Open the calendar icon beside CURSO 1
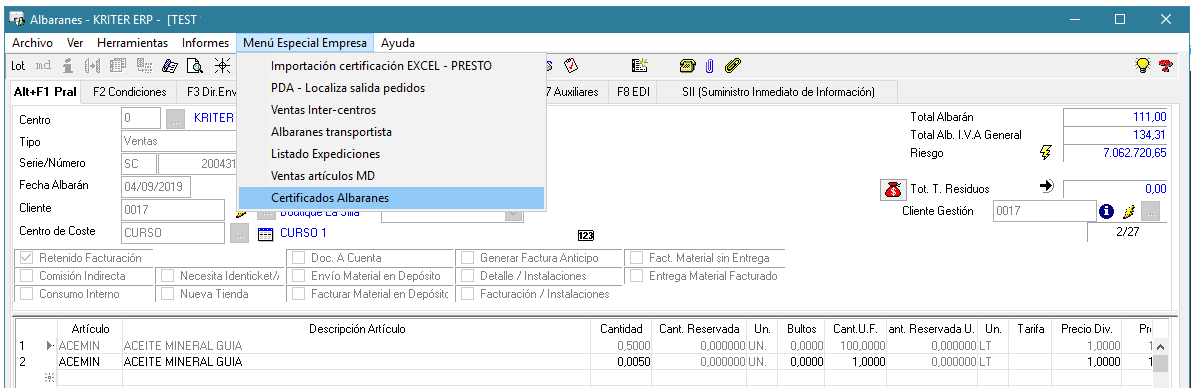 click(265, 233)
